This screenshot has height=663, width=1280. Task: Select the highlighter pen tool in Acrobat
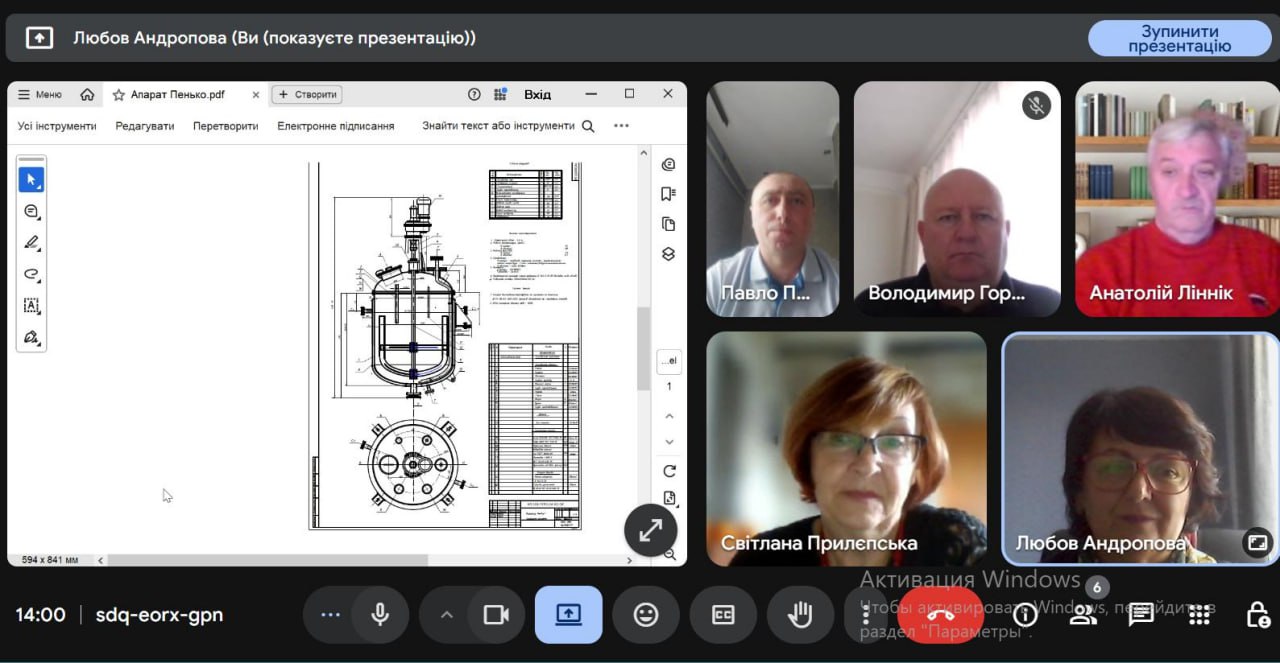pyautogui.click(x=31, y=243)
